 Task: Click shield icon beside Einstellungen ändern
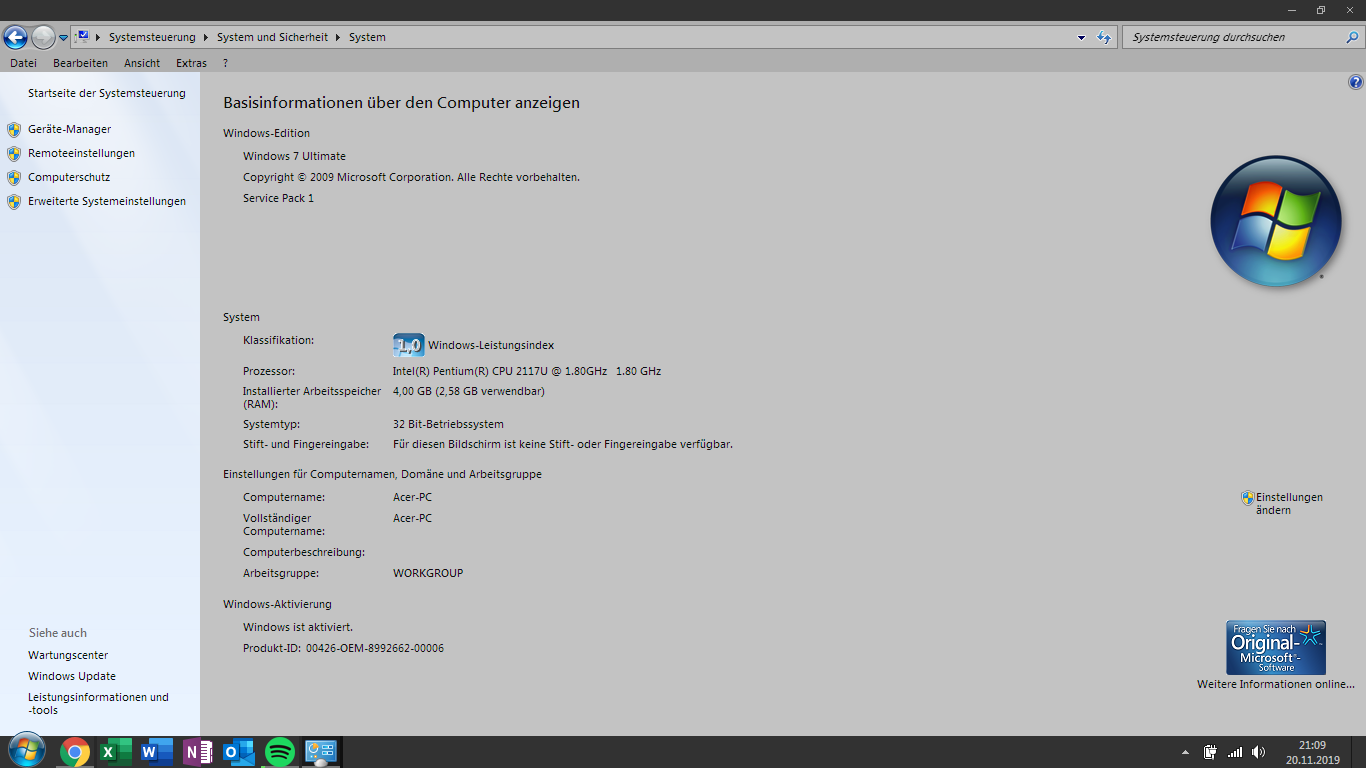1248,497
